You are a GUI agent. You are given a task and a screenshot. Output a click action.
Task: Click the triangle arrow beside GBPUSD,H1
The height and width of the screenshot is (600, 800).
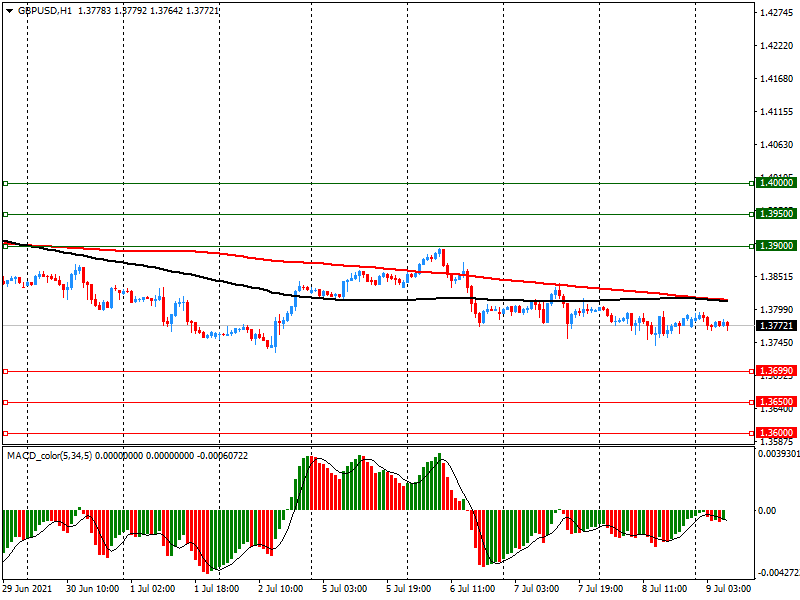(x=9, y=10)
